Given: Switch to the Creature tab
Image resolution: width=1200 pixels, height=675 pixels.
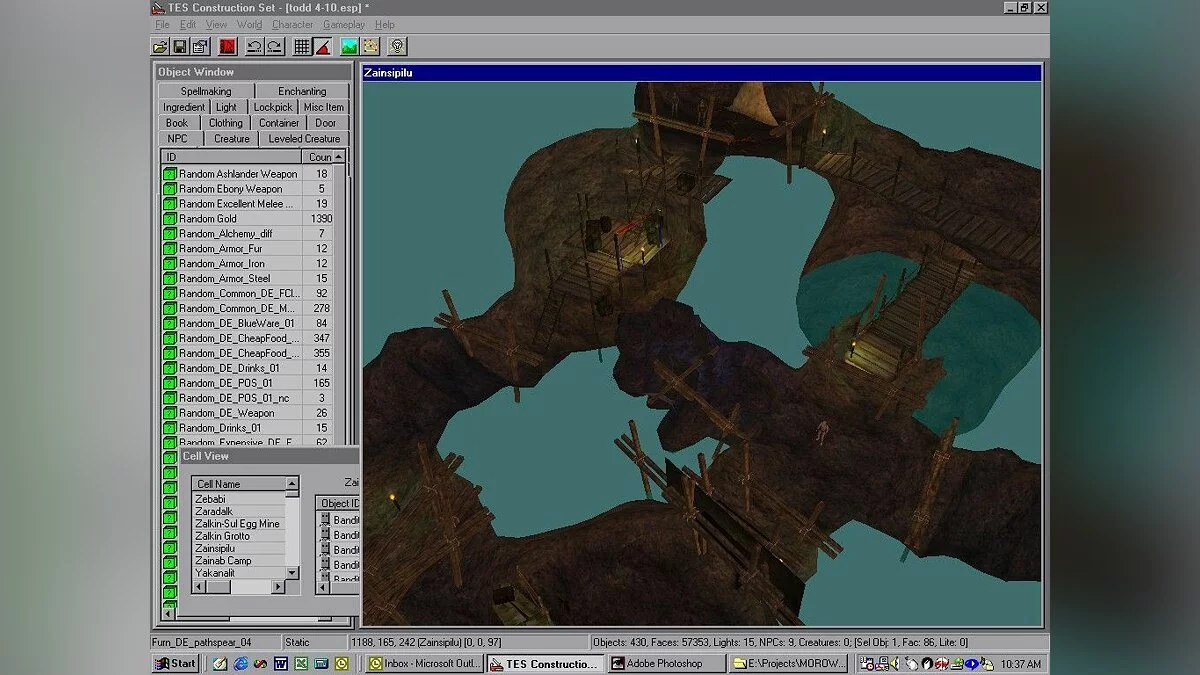Looking at the screenshot, I should (231, 138).
